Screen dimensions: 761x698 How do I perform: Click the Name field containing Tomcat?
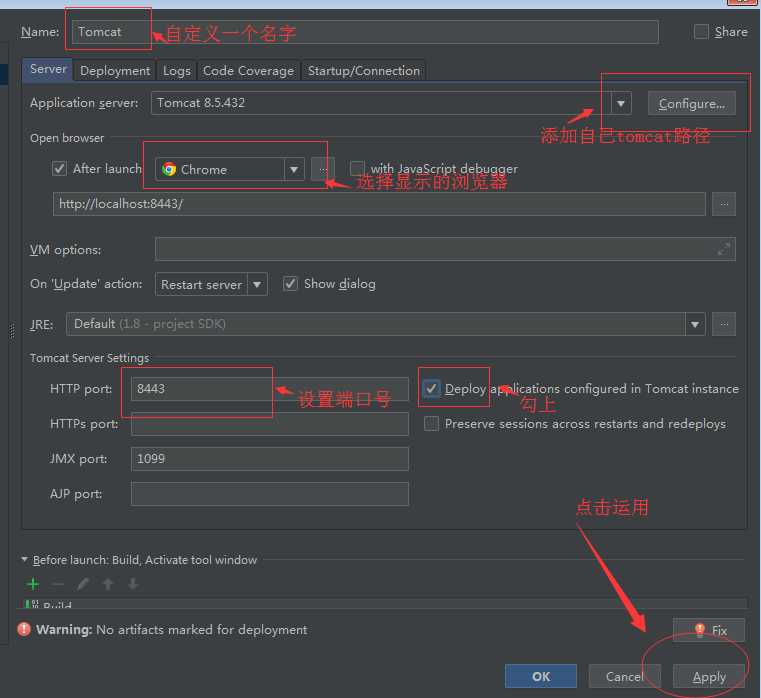point(365,32)
